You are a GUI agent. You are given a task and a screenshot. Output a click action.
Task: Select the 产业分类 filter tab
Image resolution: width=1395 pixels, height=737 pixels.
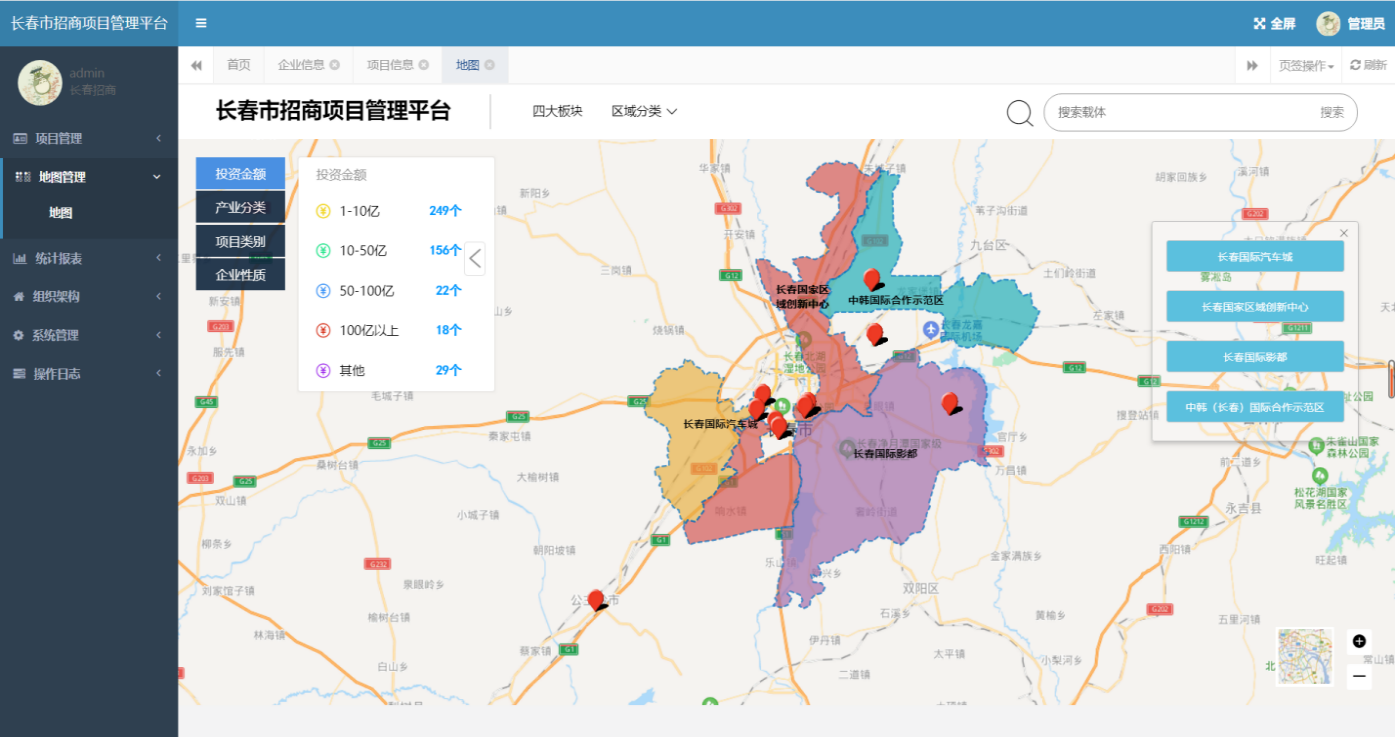pyautogui.click(x=240, y=207)
